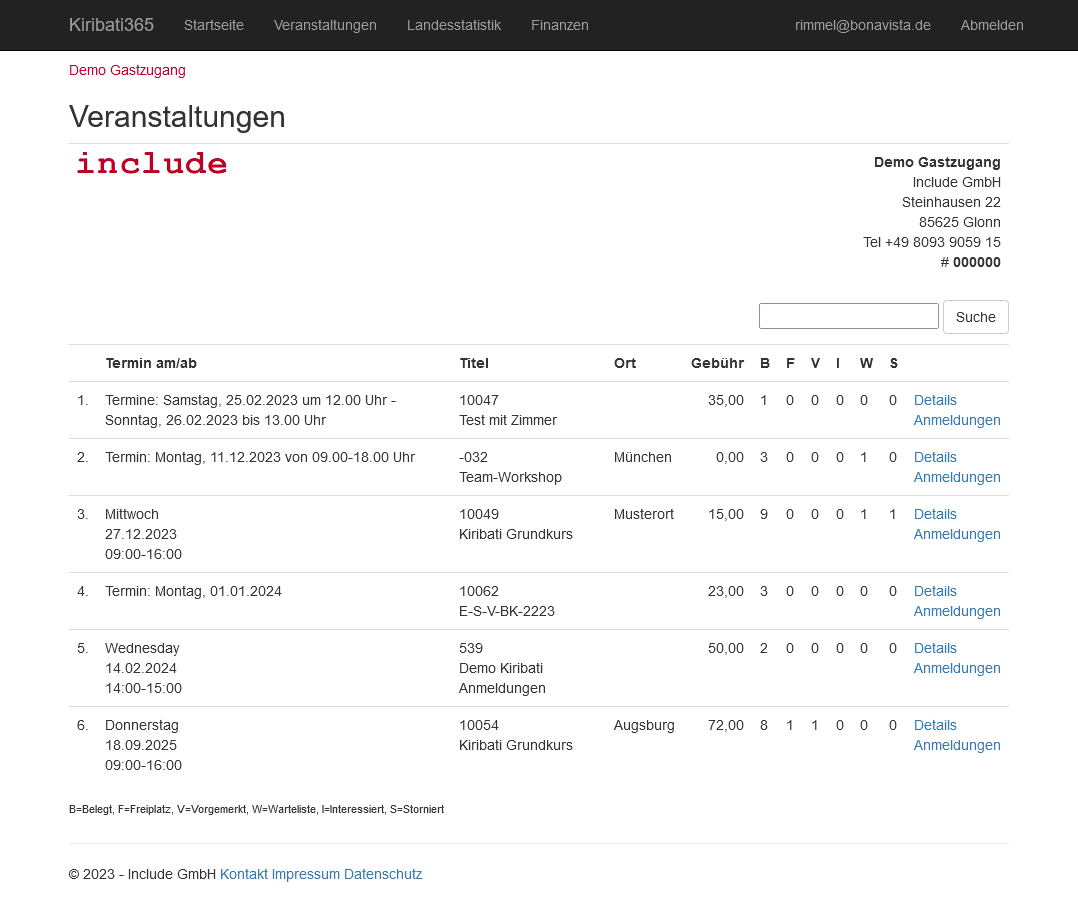Click the event number 10054

478,726
